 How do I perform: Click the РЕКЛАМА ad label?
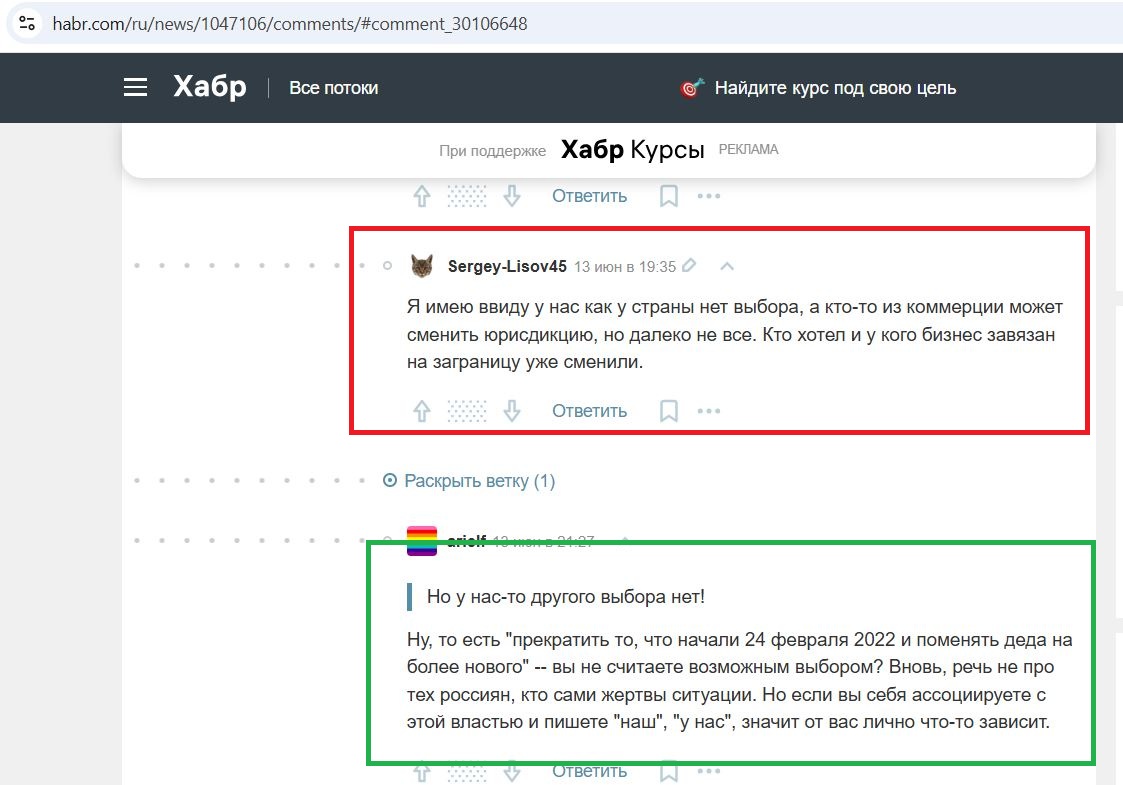click(x=748, y=150)
